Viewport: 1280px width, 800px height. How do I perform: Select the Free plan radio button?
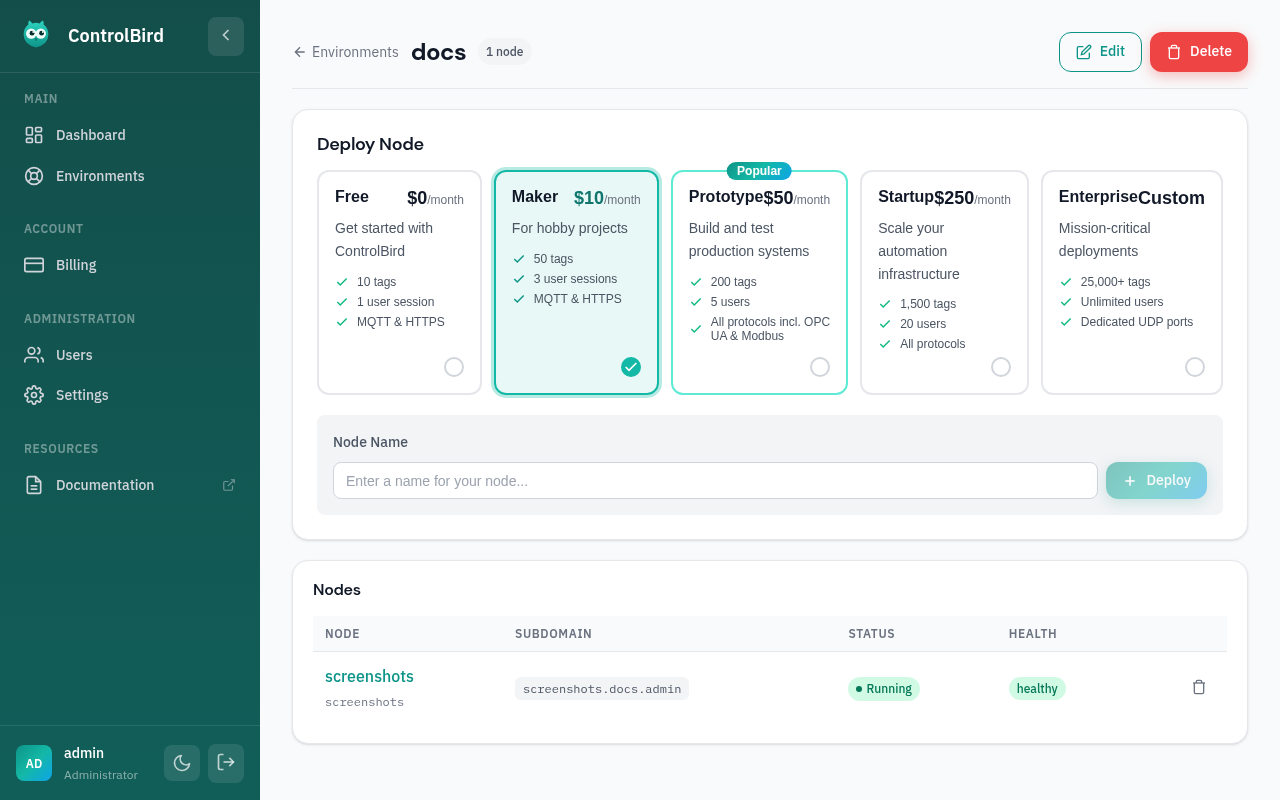(x=454, y=367)
